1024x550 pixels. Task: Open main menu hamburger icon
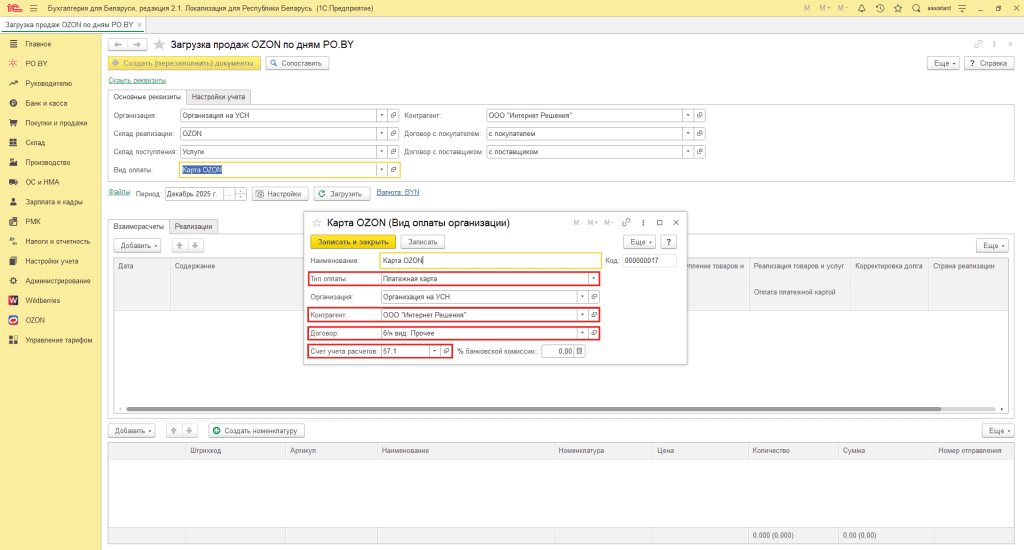coord(33,8)
